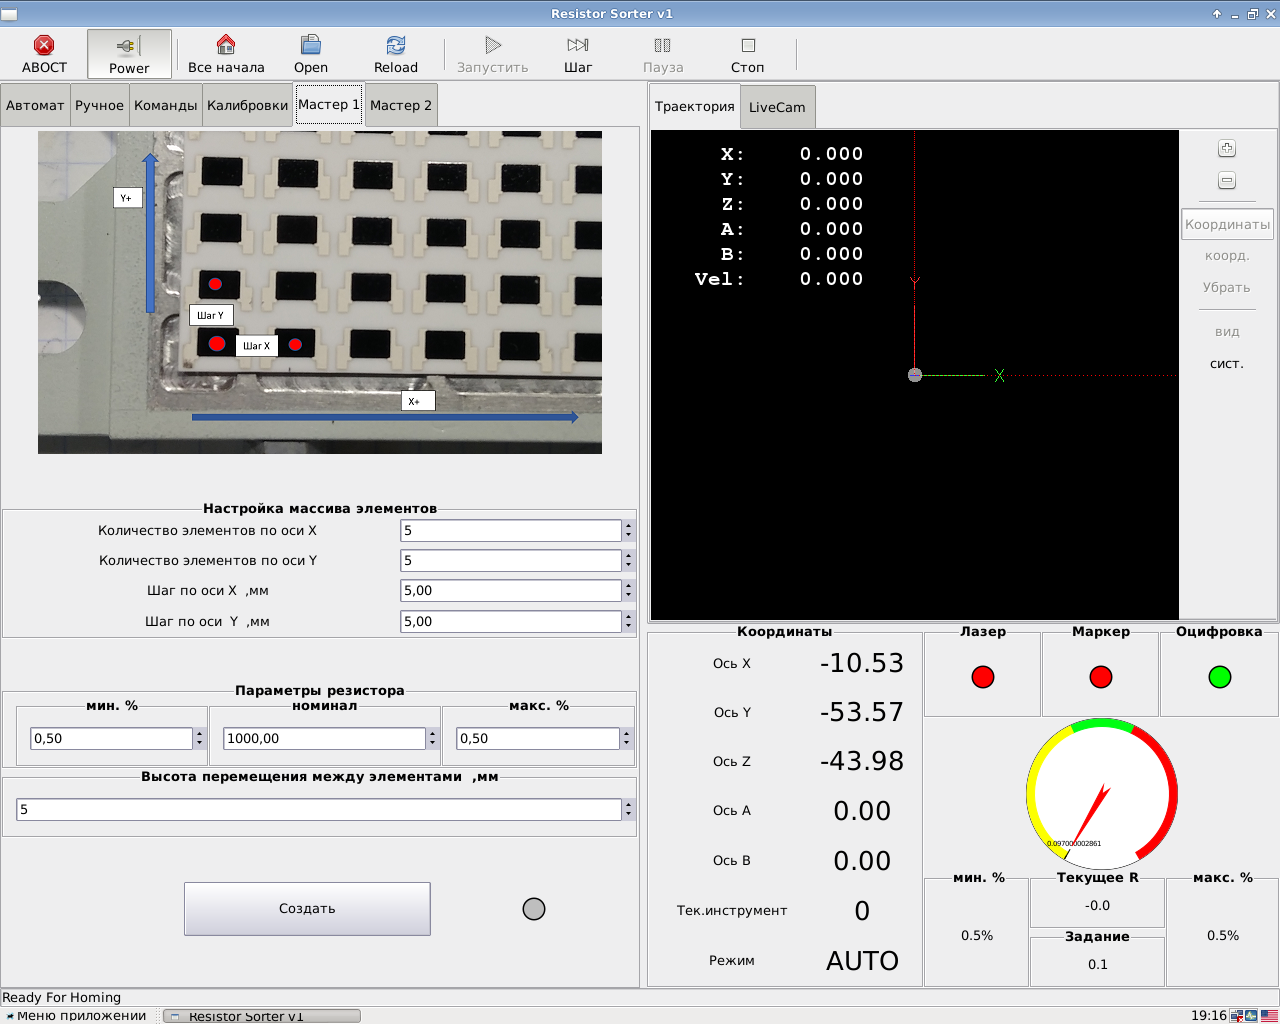Click the resistance gauge dial

coord(1101,794)
